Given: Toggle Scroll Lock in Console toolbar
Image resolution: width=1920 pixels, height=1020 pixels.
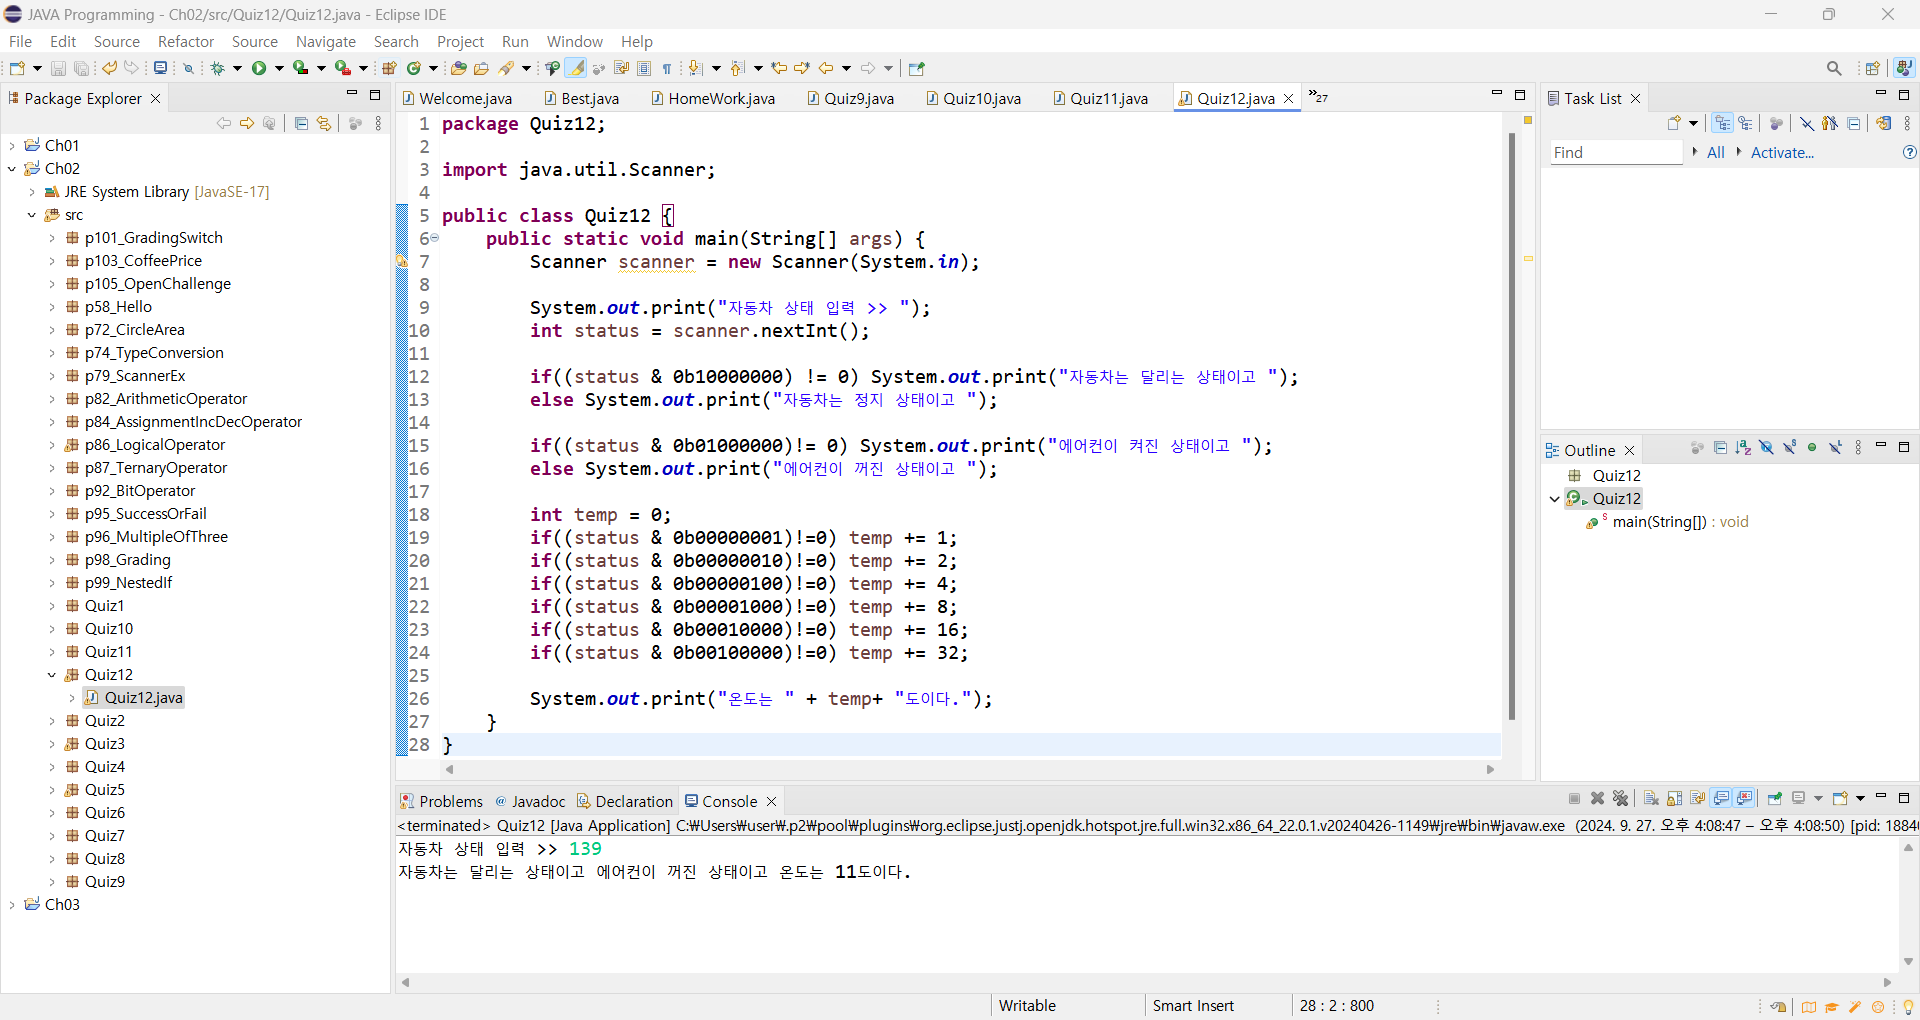Looking at the screenshot, I should (1675, 798).
